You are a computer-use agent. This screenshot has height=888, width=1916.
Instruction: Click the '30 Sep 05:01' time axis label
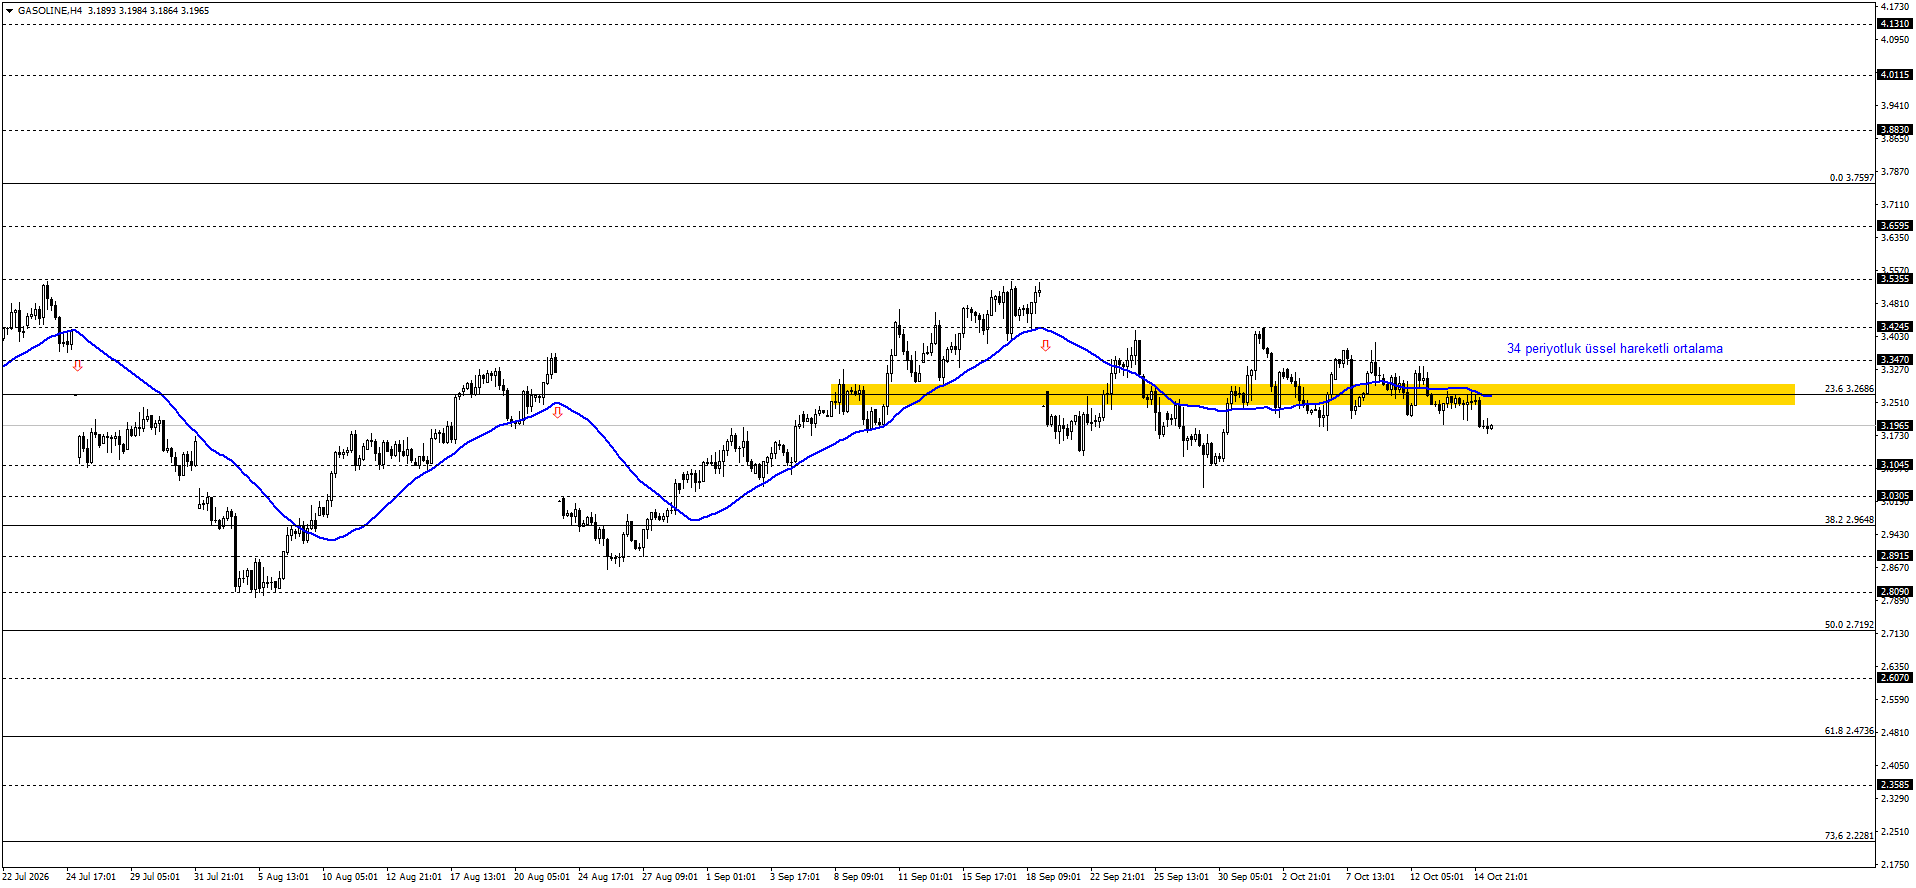(x=1245, y=877)
